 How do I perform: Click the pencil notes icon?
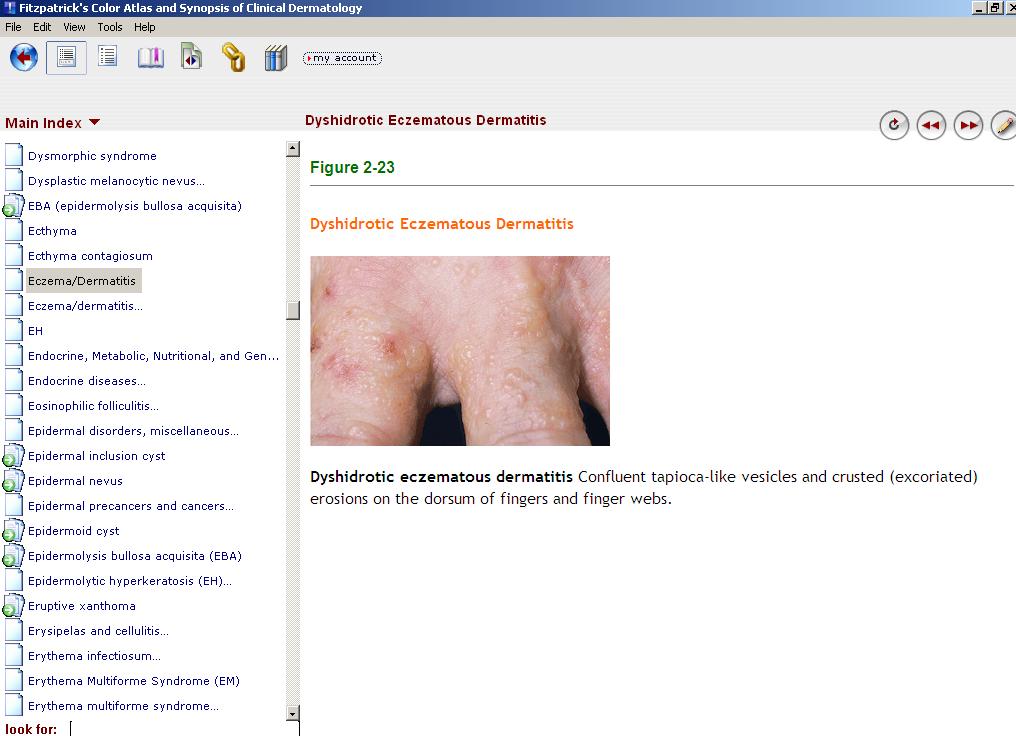(x=1003, y=125)
